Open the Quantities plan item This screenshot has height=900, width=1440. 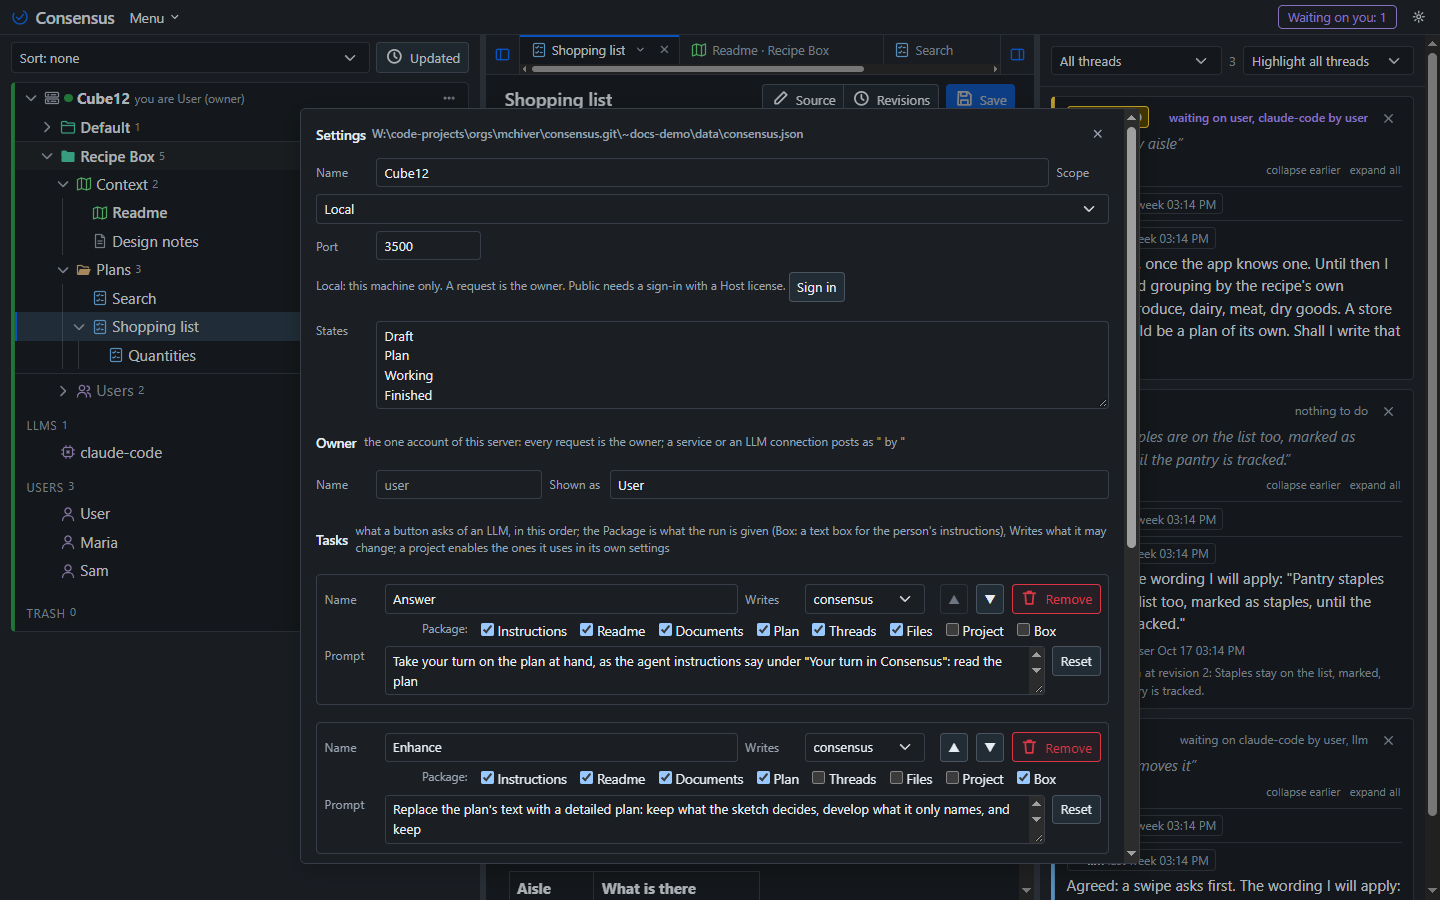(x=162, y=356)
